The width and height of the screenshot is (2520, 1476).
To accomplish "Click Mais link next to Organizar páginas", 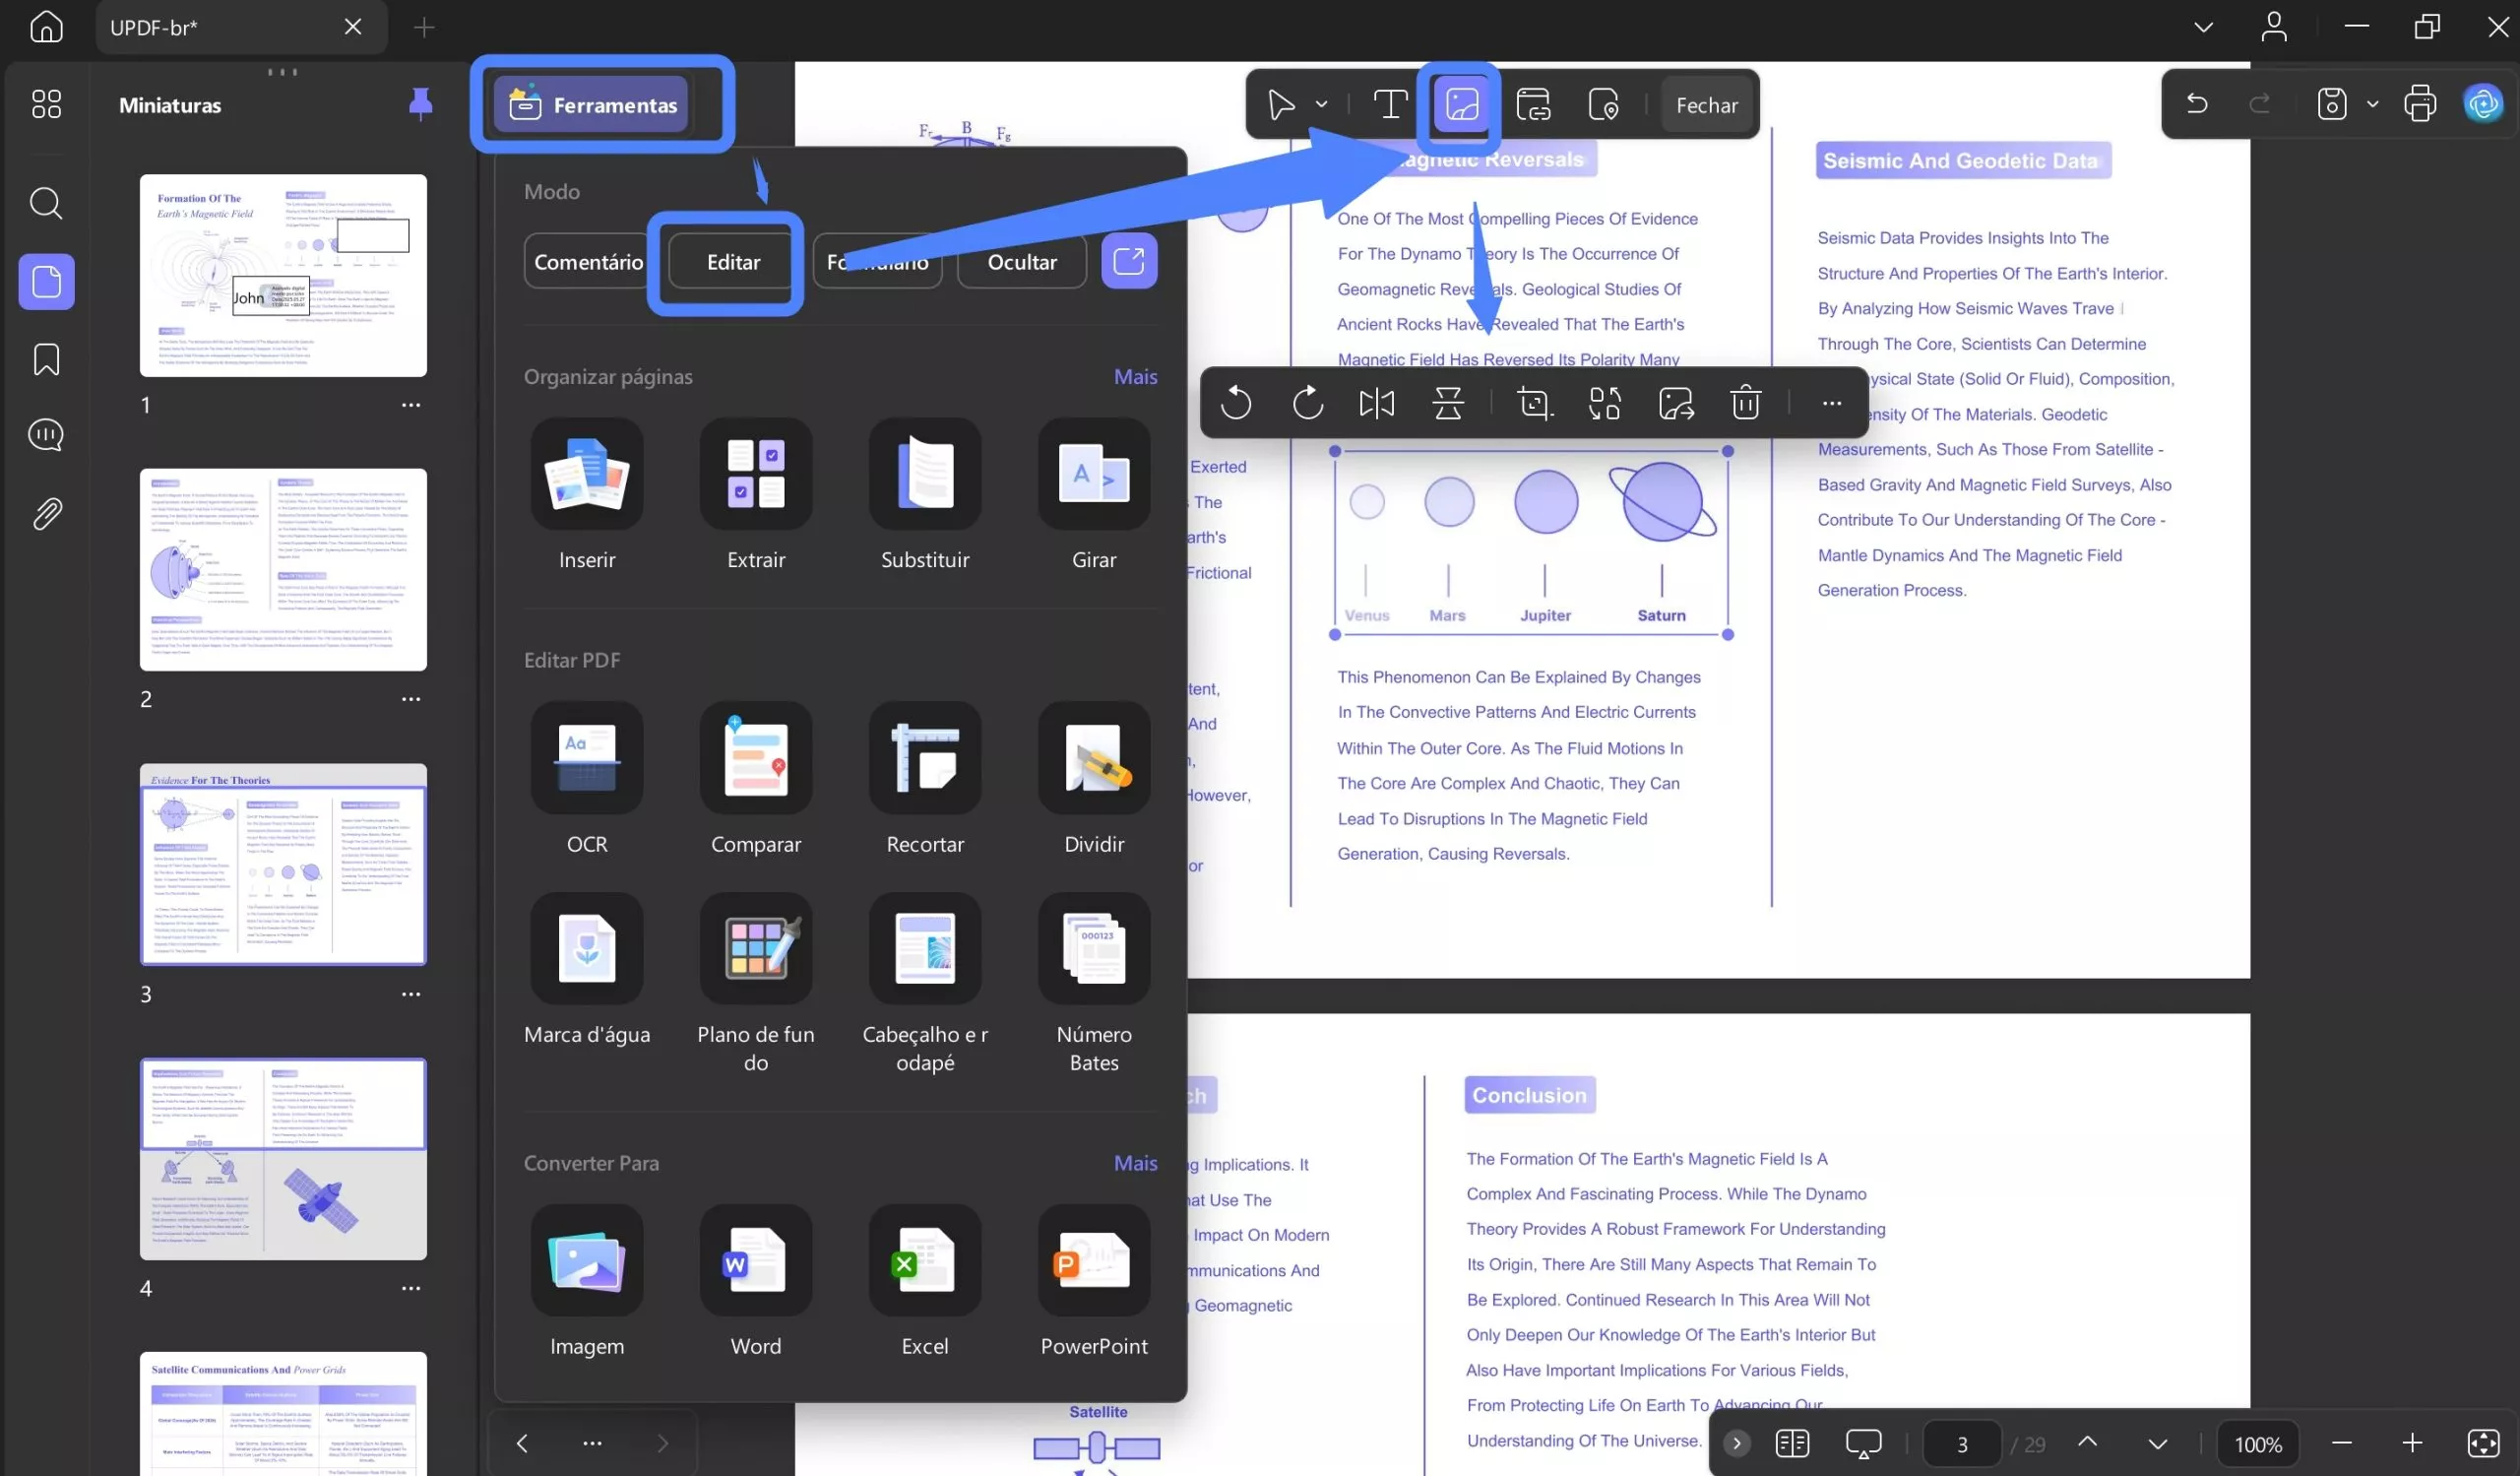I will click(x=1135, y=376).
